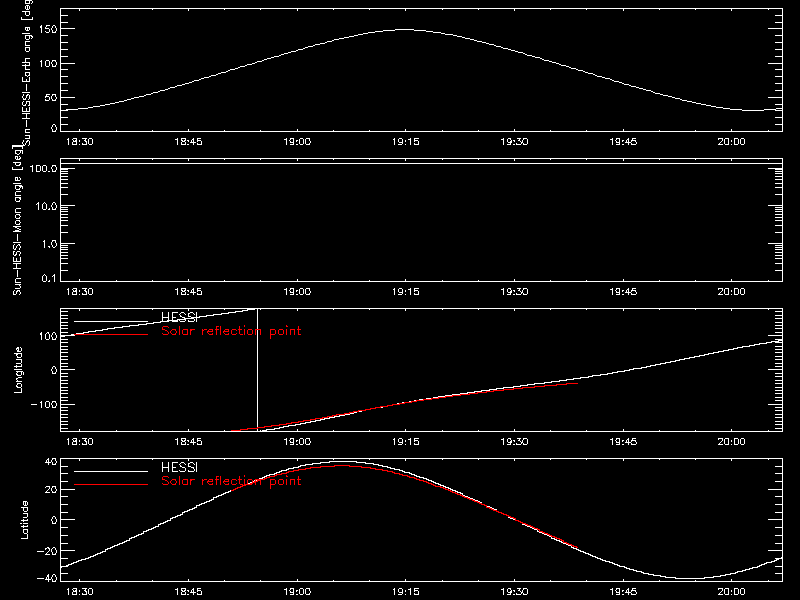
Task: Click the 20 tick on Latitude axis
Action: [51, 490]
